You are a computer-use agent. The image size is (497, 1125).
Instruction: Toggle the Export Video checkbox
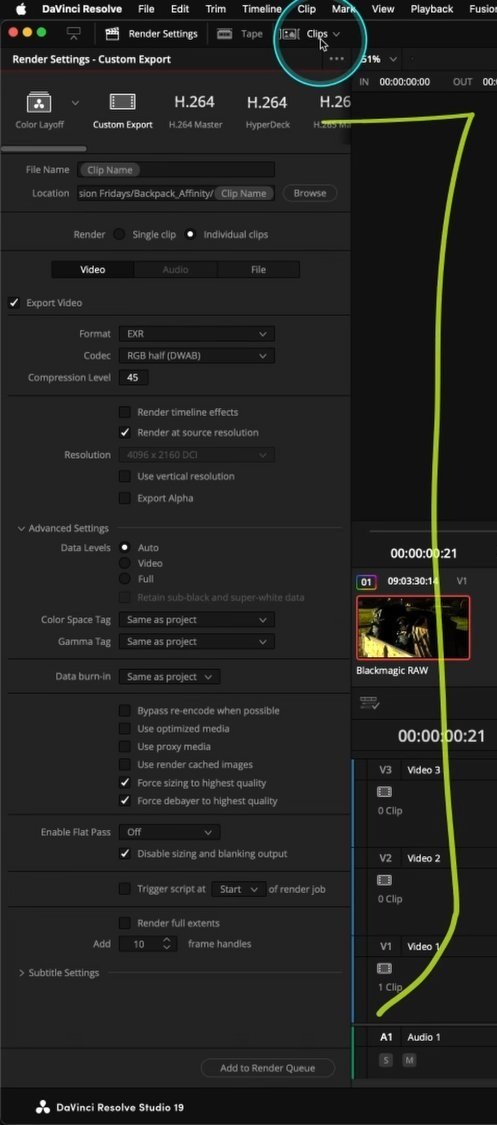pyautogui.click(x=14, y=303)
